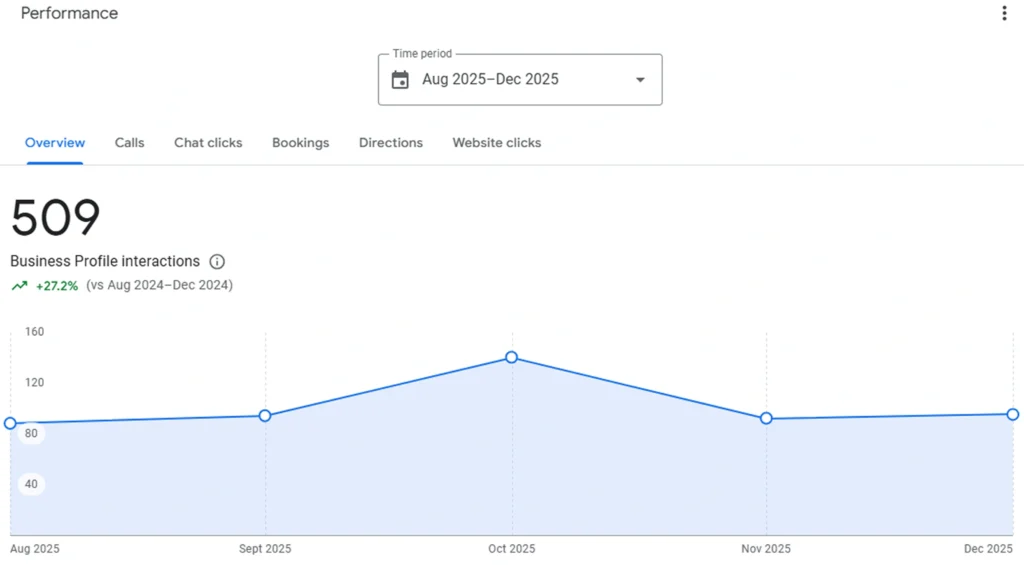
Task: Click the info icon beside Business Profile interactions
Action: click(217, 262)
